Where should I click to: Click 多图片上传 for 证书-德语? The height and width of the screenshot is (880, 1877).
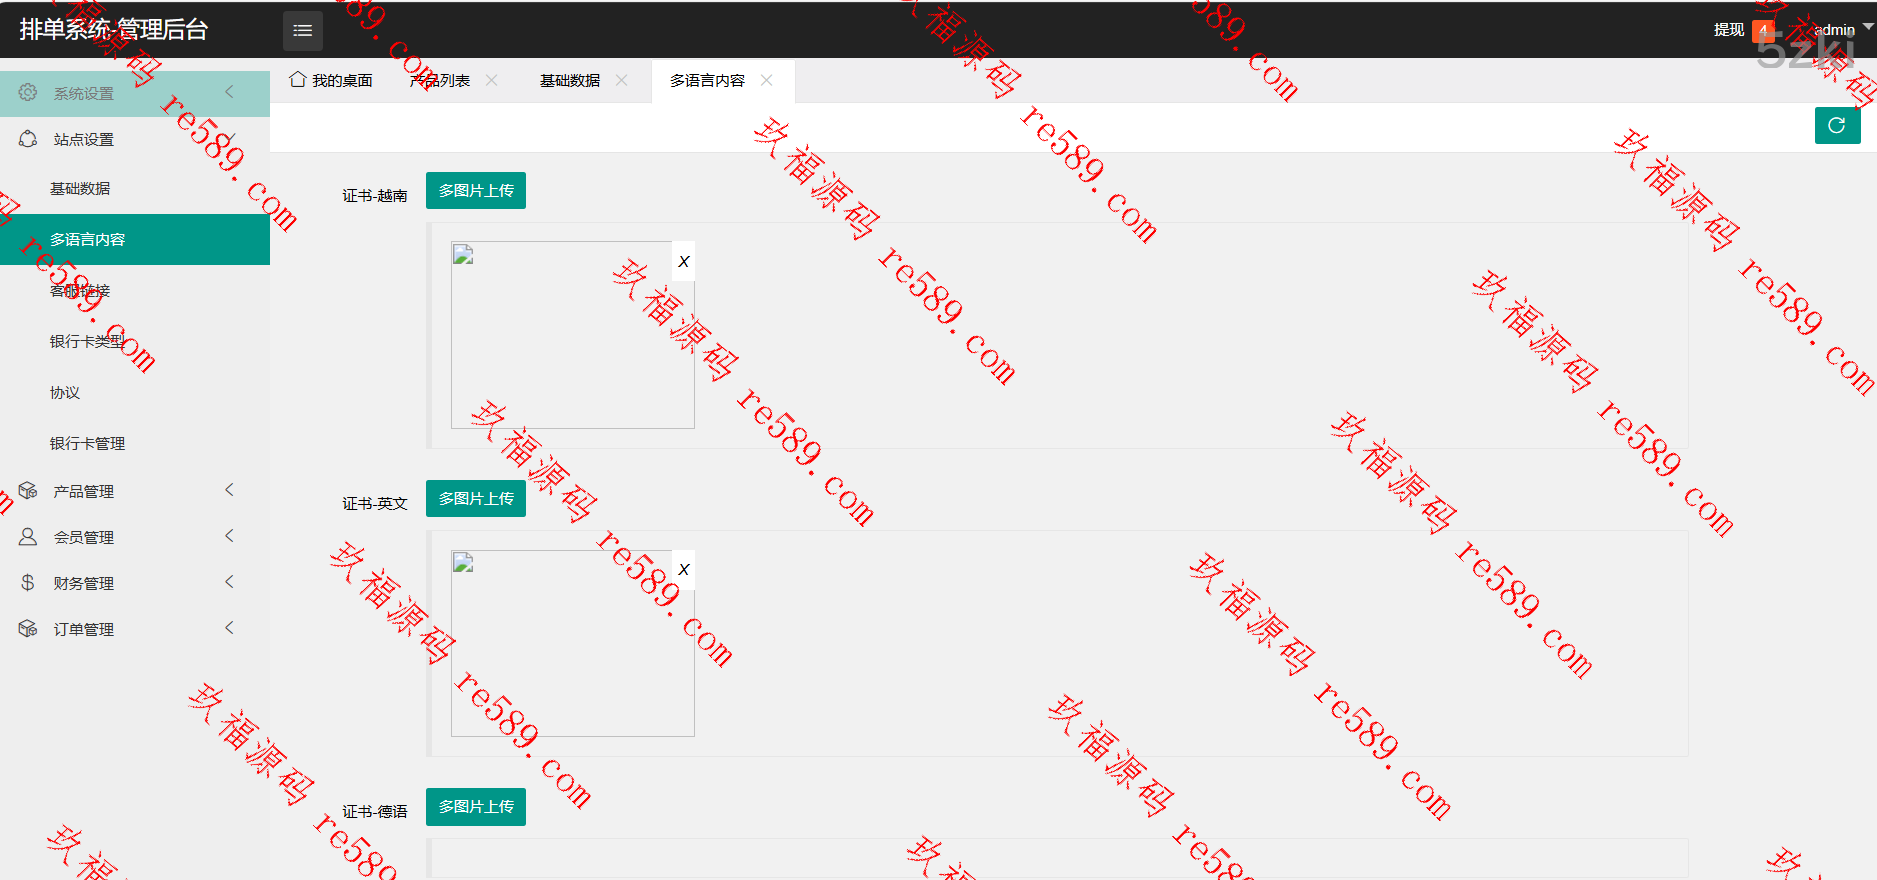click(476, 807)
